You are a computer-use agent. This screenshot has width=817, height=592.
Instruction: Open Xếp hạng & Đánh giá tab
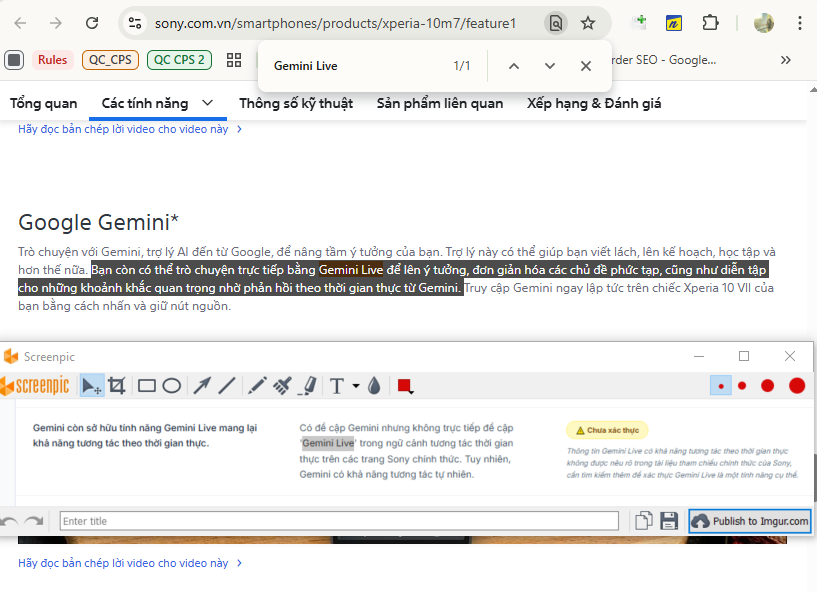593,103
